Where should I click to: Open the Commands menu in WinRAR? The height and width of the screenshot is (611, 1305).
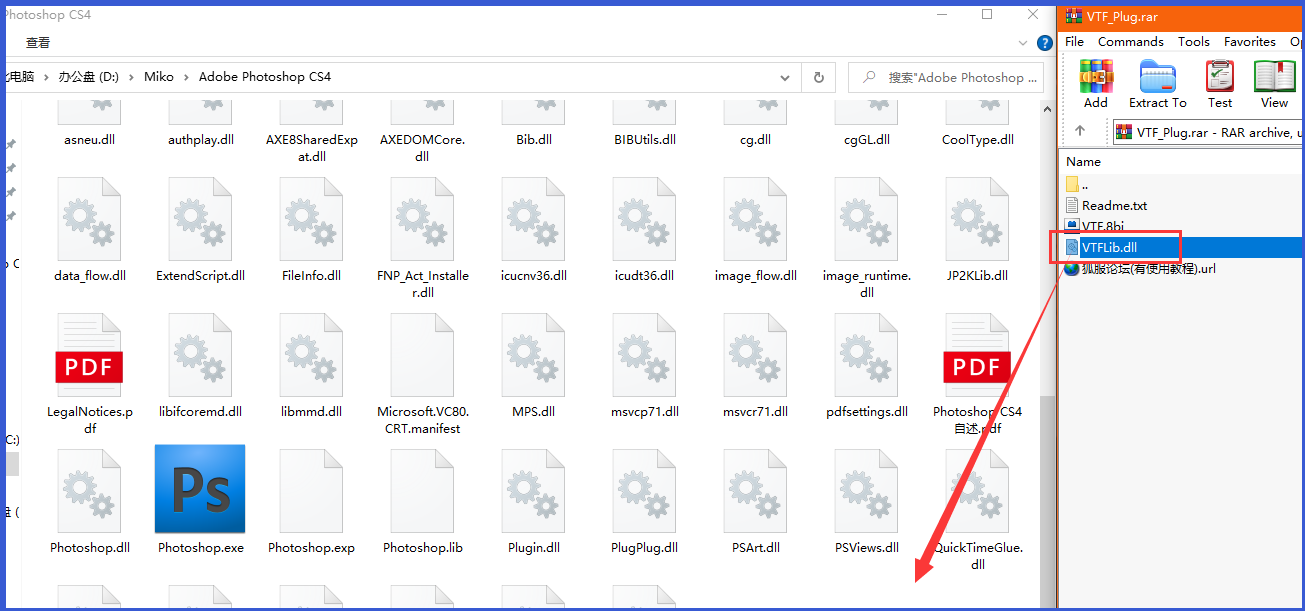(x=1130, y=42)
